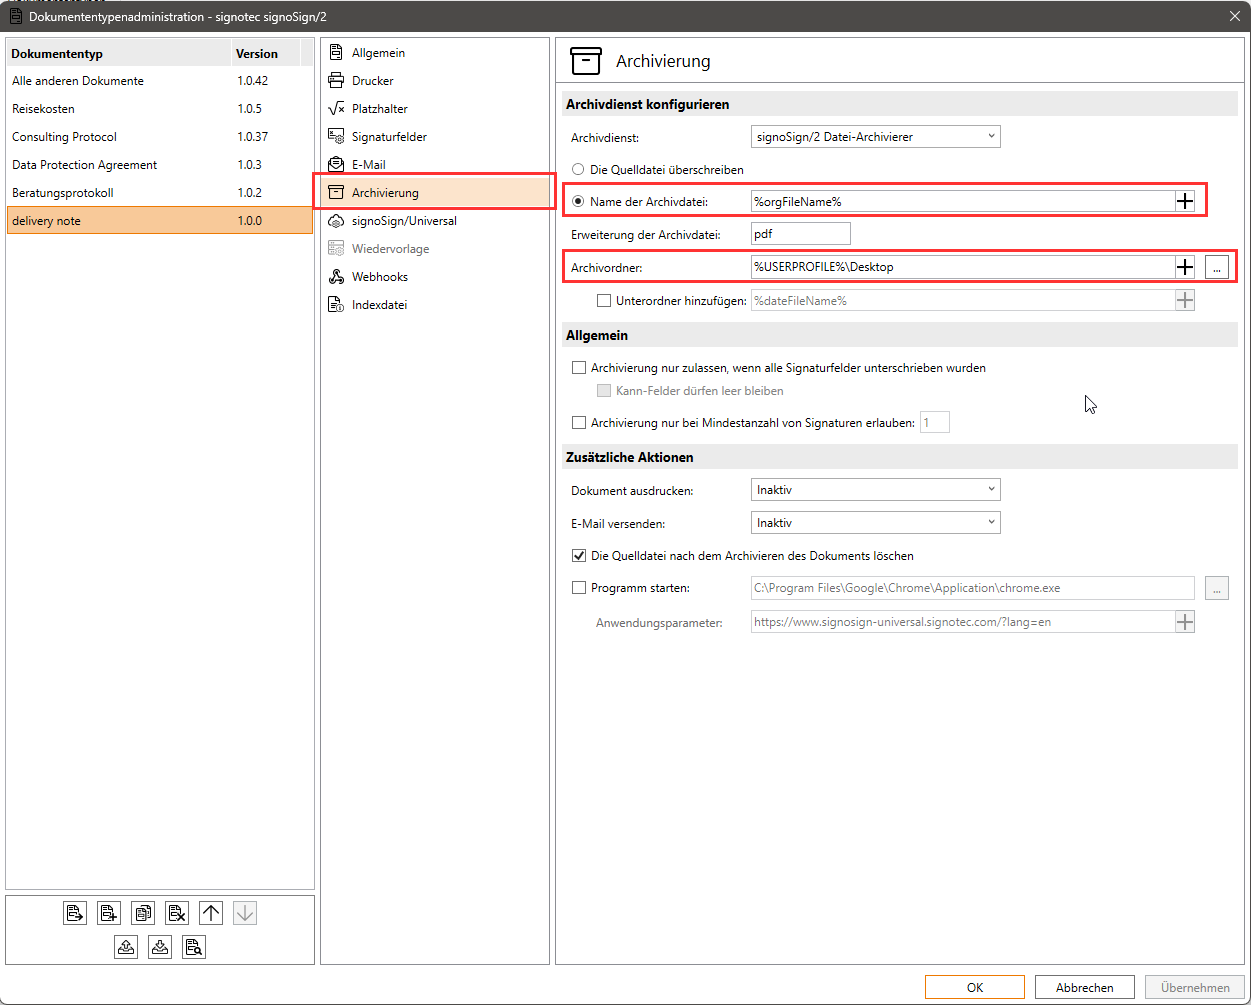The image size is (1251, 1005).
Task: Open the 'E-Mail versenden' dropdown
Action: tap(875, 523)
